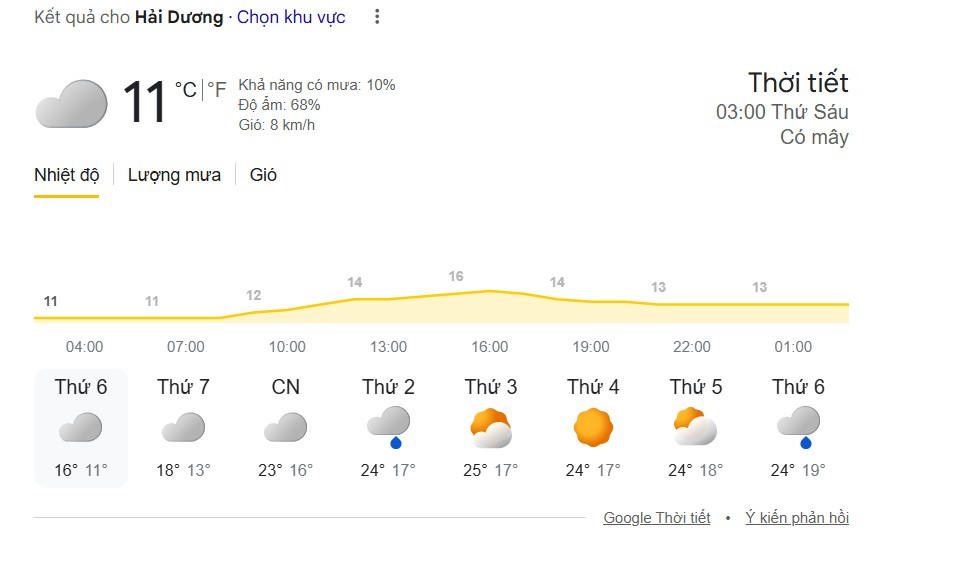Viewport: 973px width, 562px height.
Task: Click the 16:00 point on temperature graph
Action: [490, 291]
